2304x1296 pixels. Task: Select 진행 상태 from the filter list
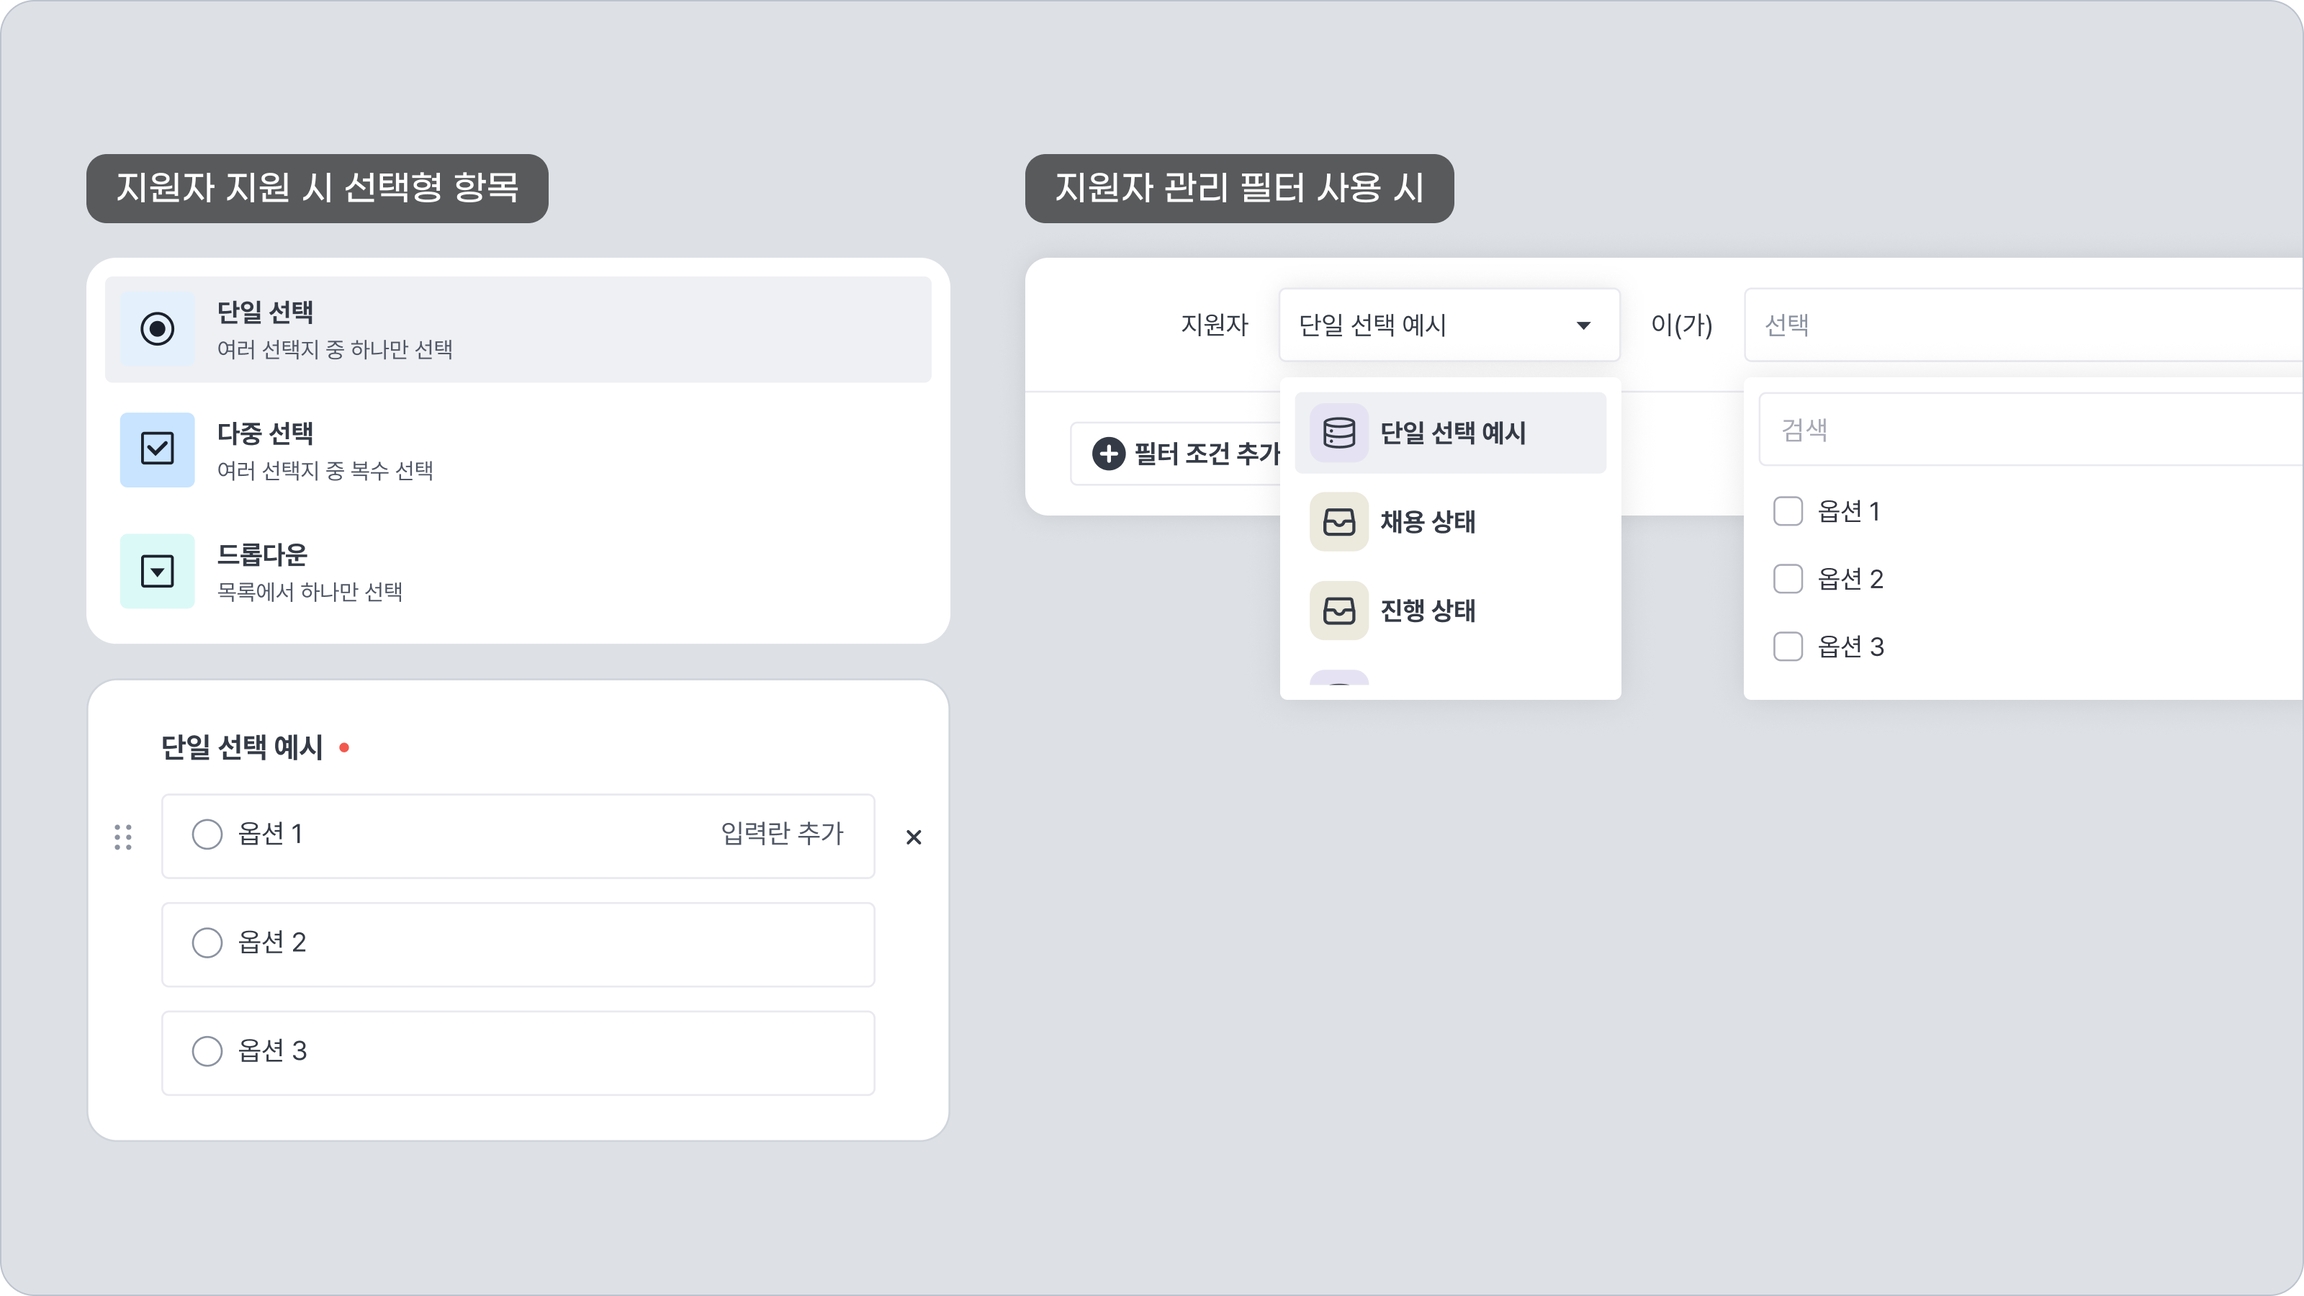1428,610
